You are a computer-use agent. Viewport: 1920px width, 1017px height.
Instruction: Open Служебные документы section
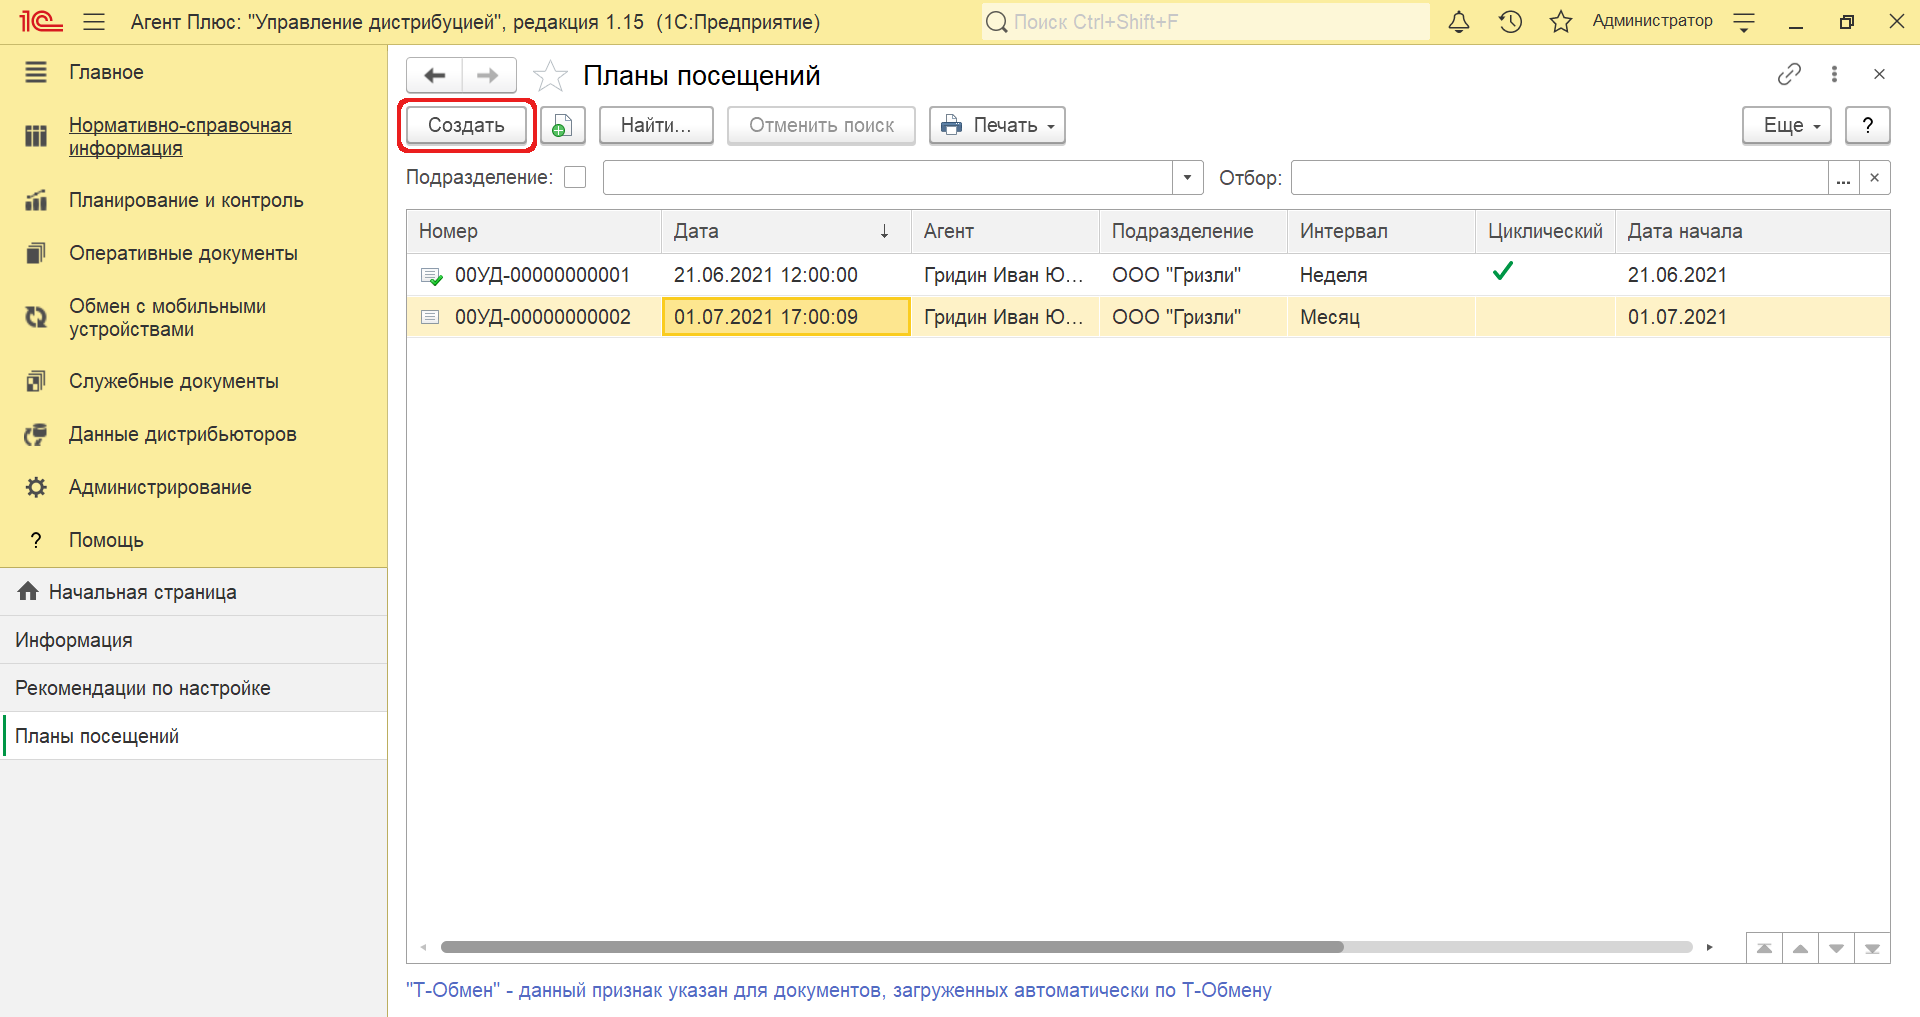click(x=174, y=381)
